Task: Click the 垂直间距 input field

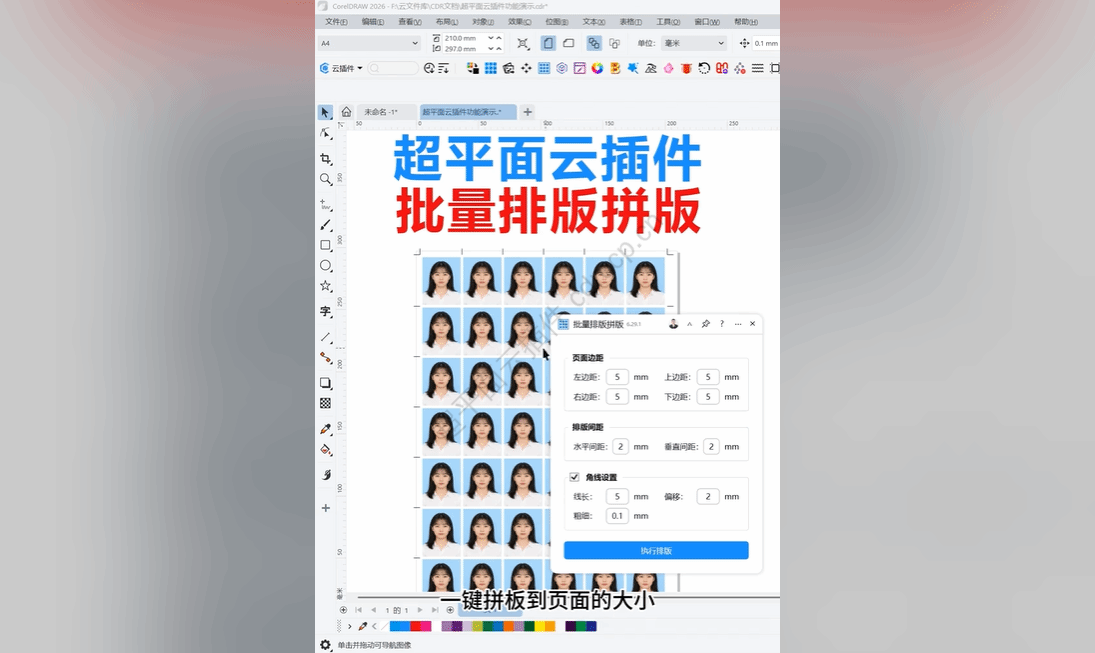Action: [711, 446]
